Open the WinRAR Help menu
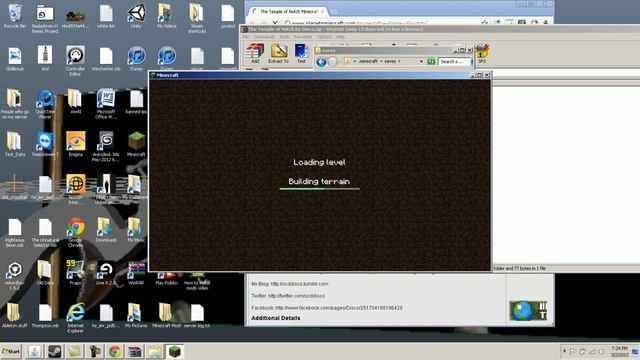 click(340, 37)
